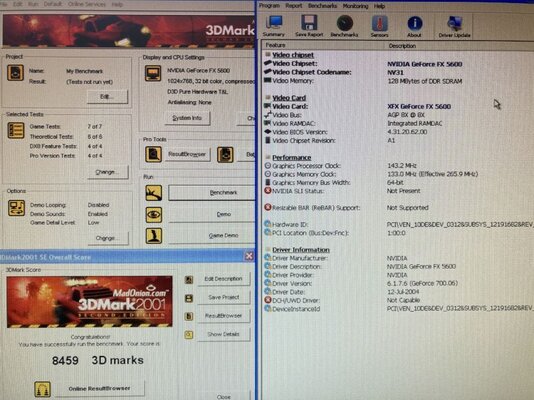Click the Batch run icon in Pro Tools
This screenshot has width=534, height=400.
click(225, 155)
